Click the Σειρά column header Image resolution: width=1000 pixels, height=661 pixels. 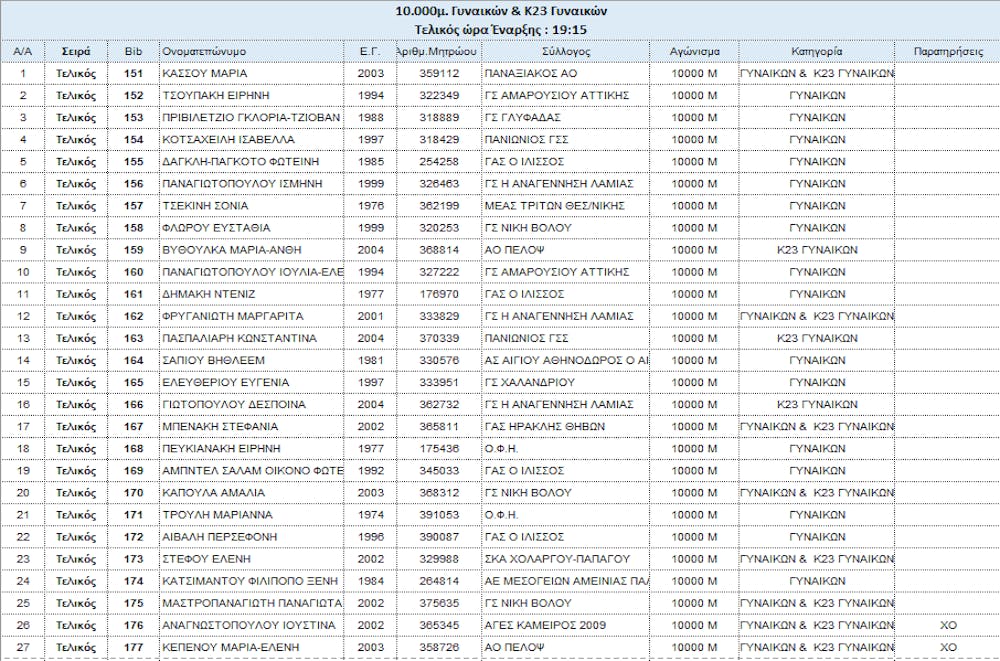coord(76,51)
